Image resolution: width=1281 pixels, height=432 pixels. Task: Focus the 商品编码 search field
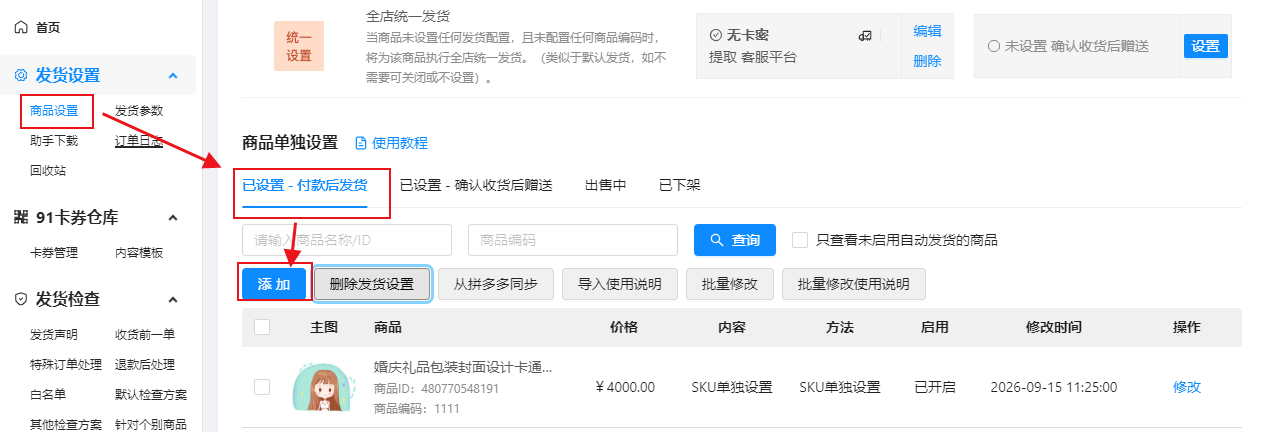[573, 240]
